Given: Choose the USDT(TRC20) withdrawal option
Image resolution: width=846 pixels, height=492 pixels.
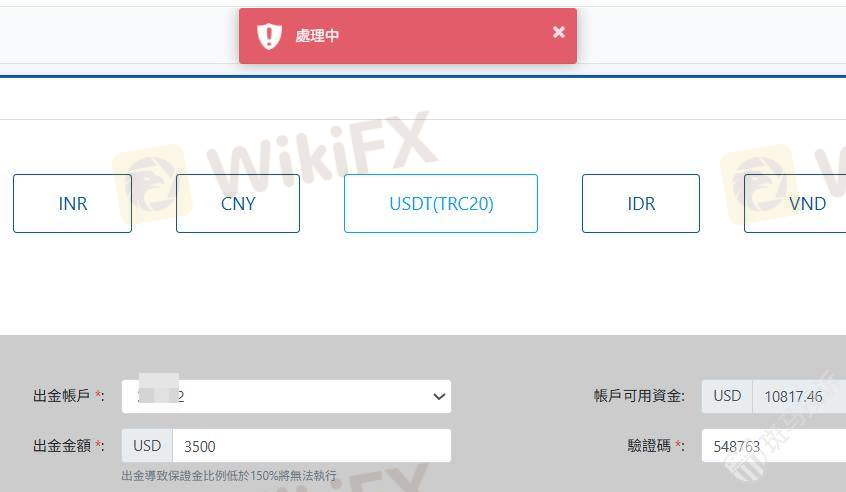Looking at the screenshot, I should pyautogui.click(x=441, y=203).
